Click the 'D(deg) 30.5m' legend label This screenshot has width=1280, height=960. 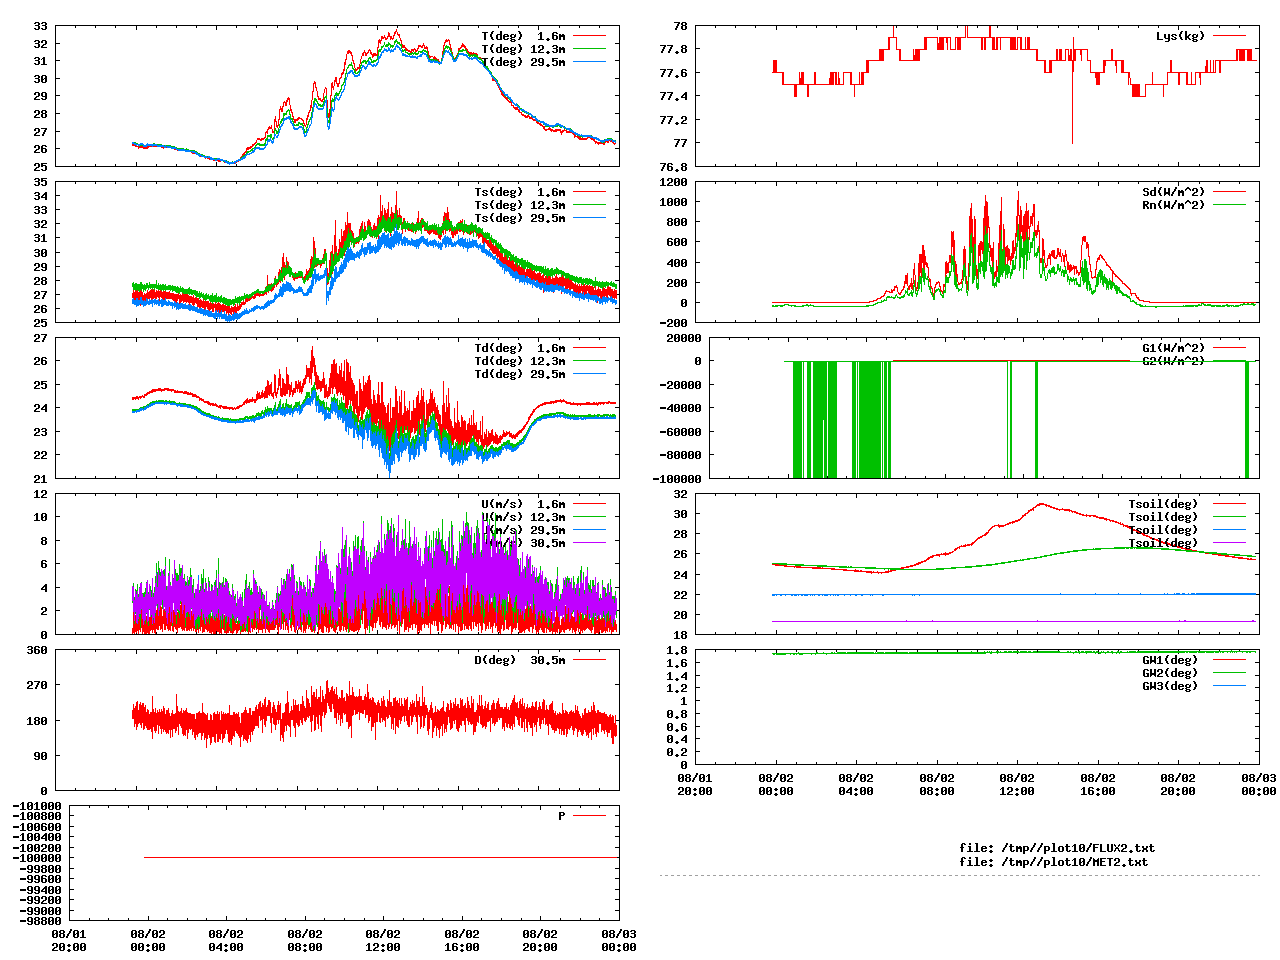519,660
